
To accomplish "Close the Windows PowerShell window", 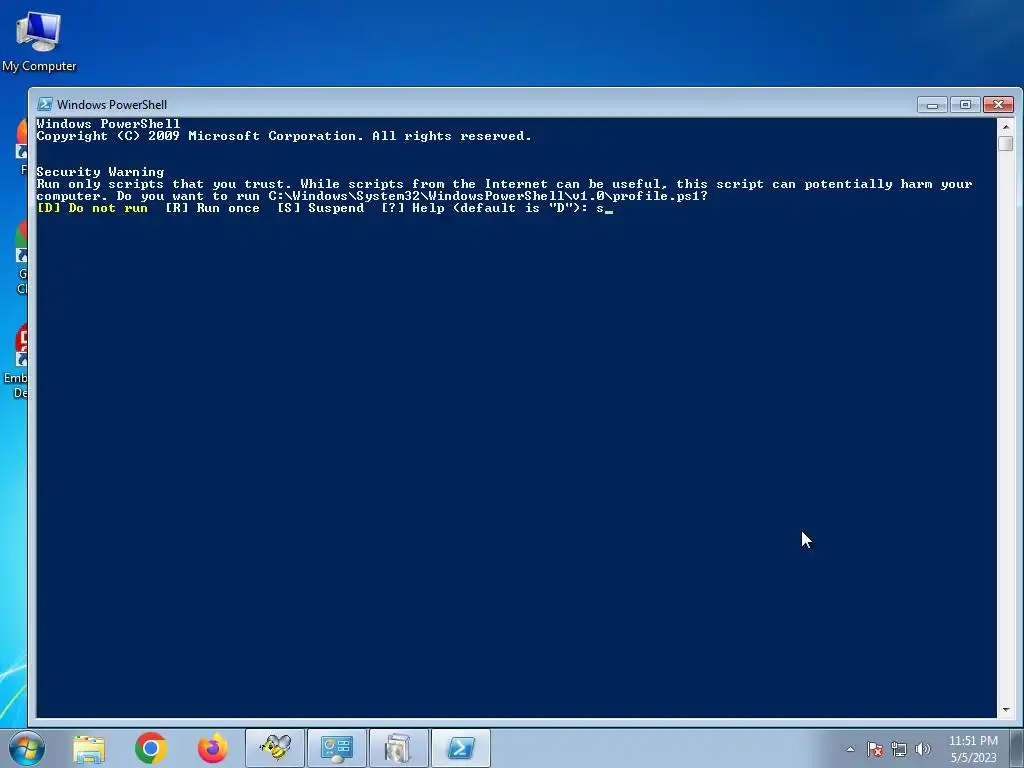I will click(x=998, y=104).
